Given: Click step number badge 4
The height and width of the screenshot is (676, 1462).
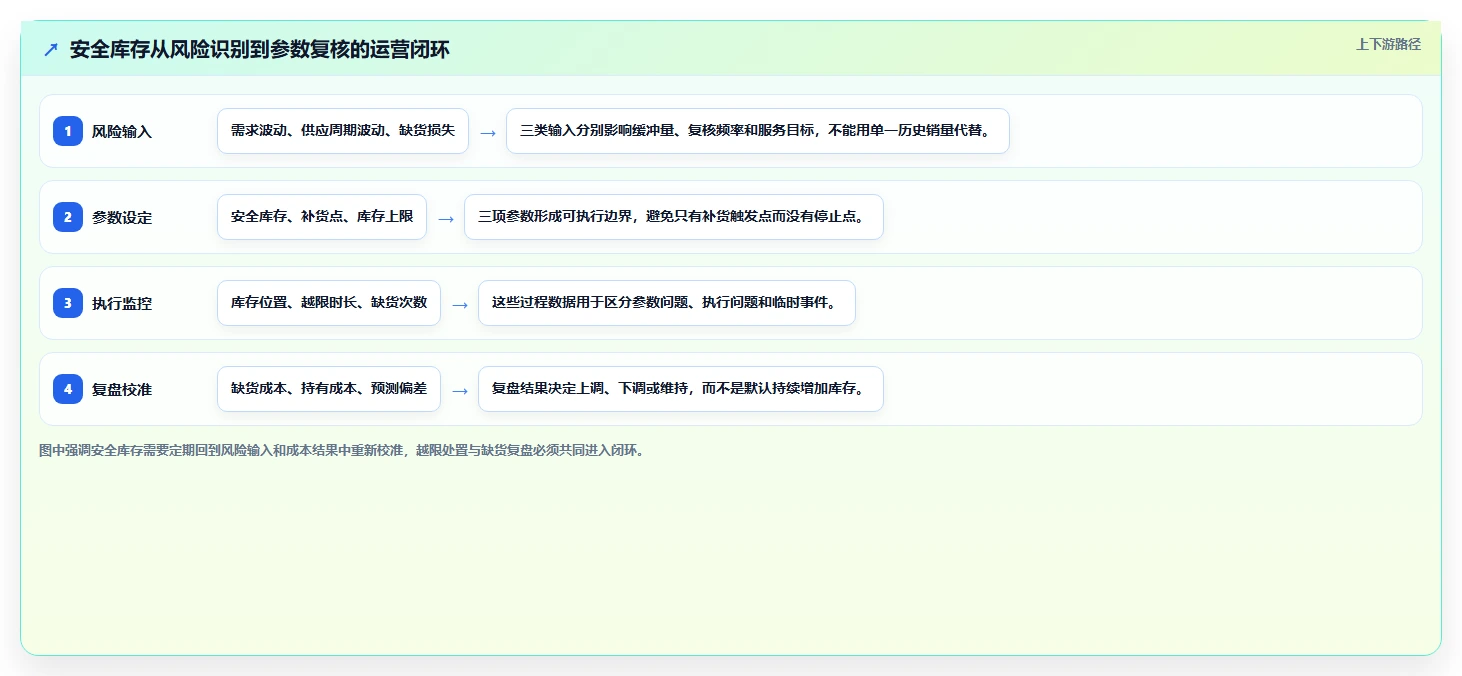Looking at the screenshot, I should [x=68, y=389].
